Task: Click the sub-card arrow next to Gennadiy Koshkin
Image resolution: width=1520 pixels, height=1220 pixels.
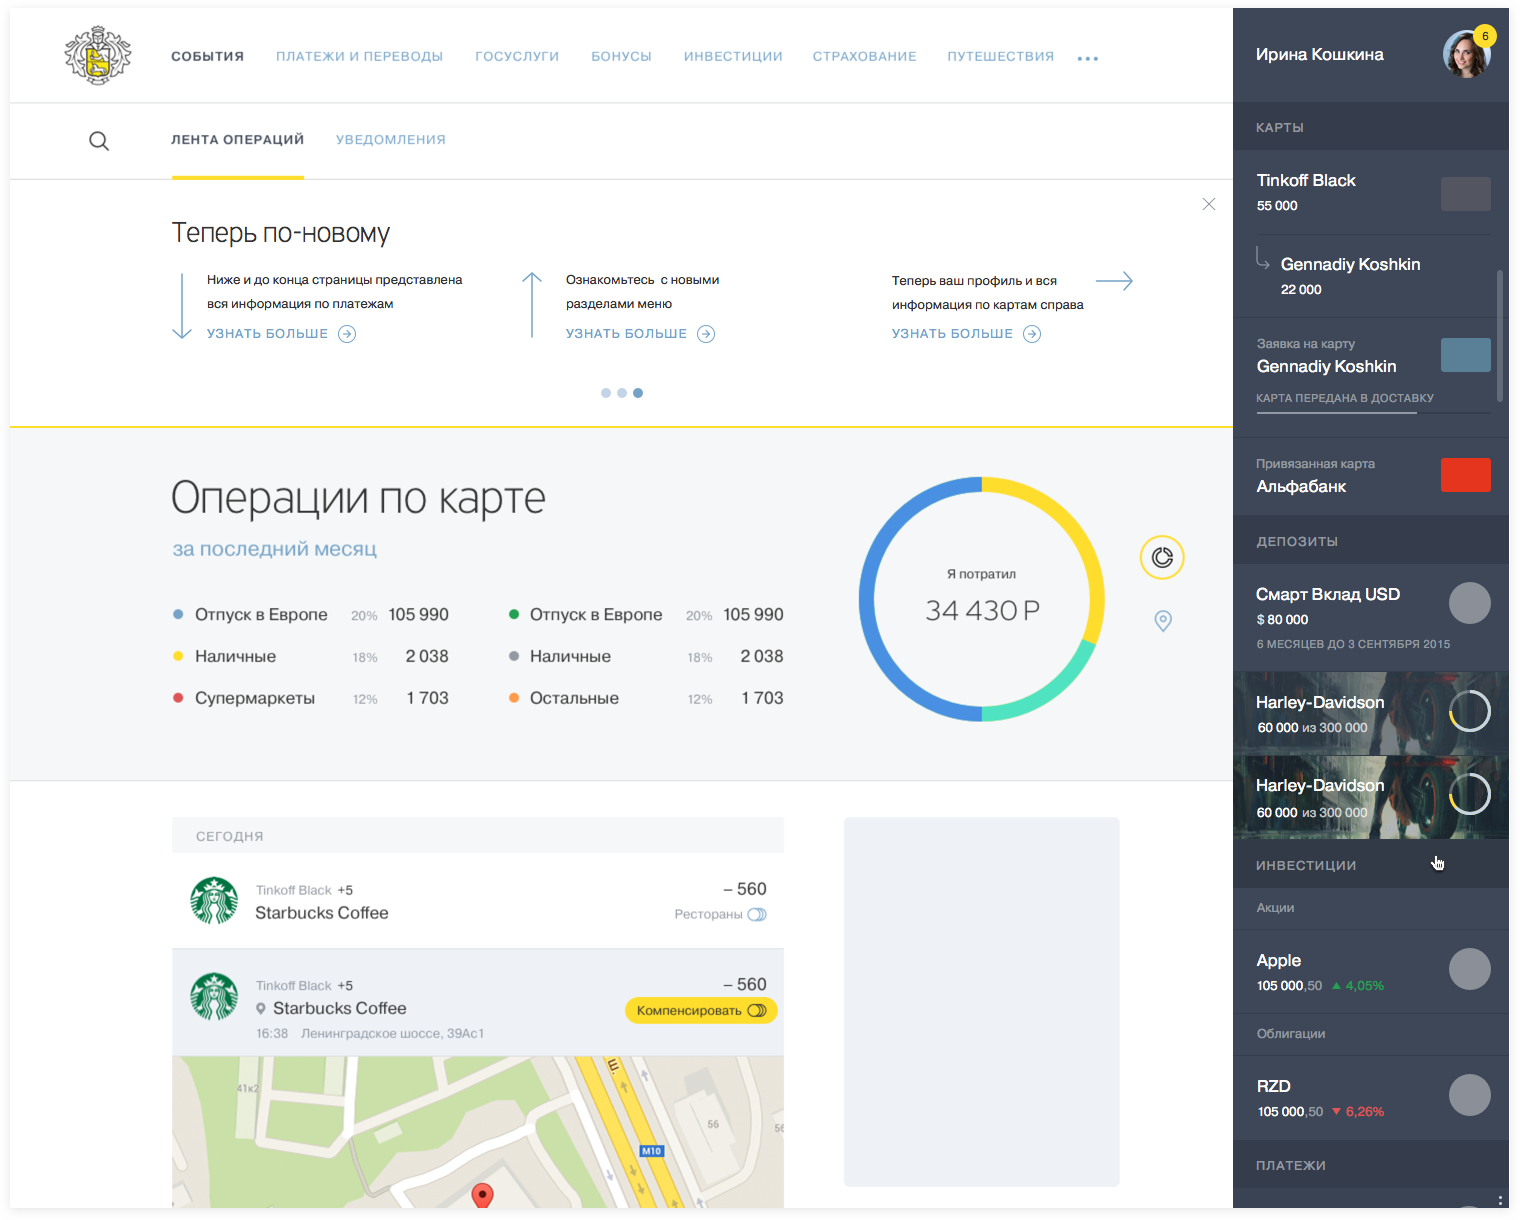Action: point(1263,258)
